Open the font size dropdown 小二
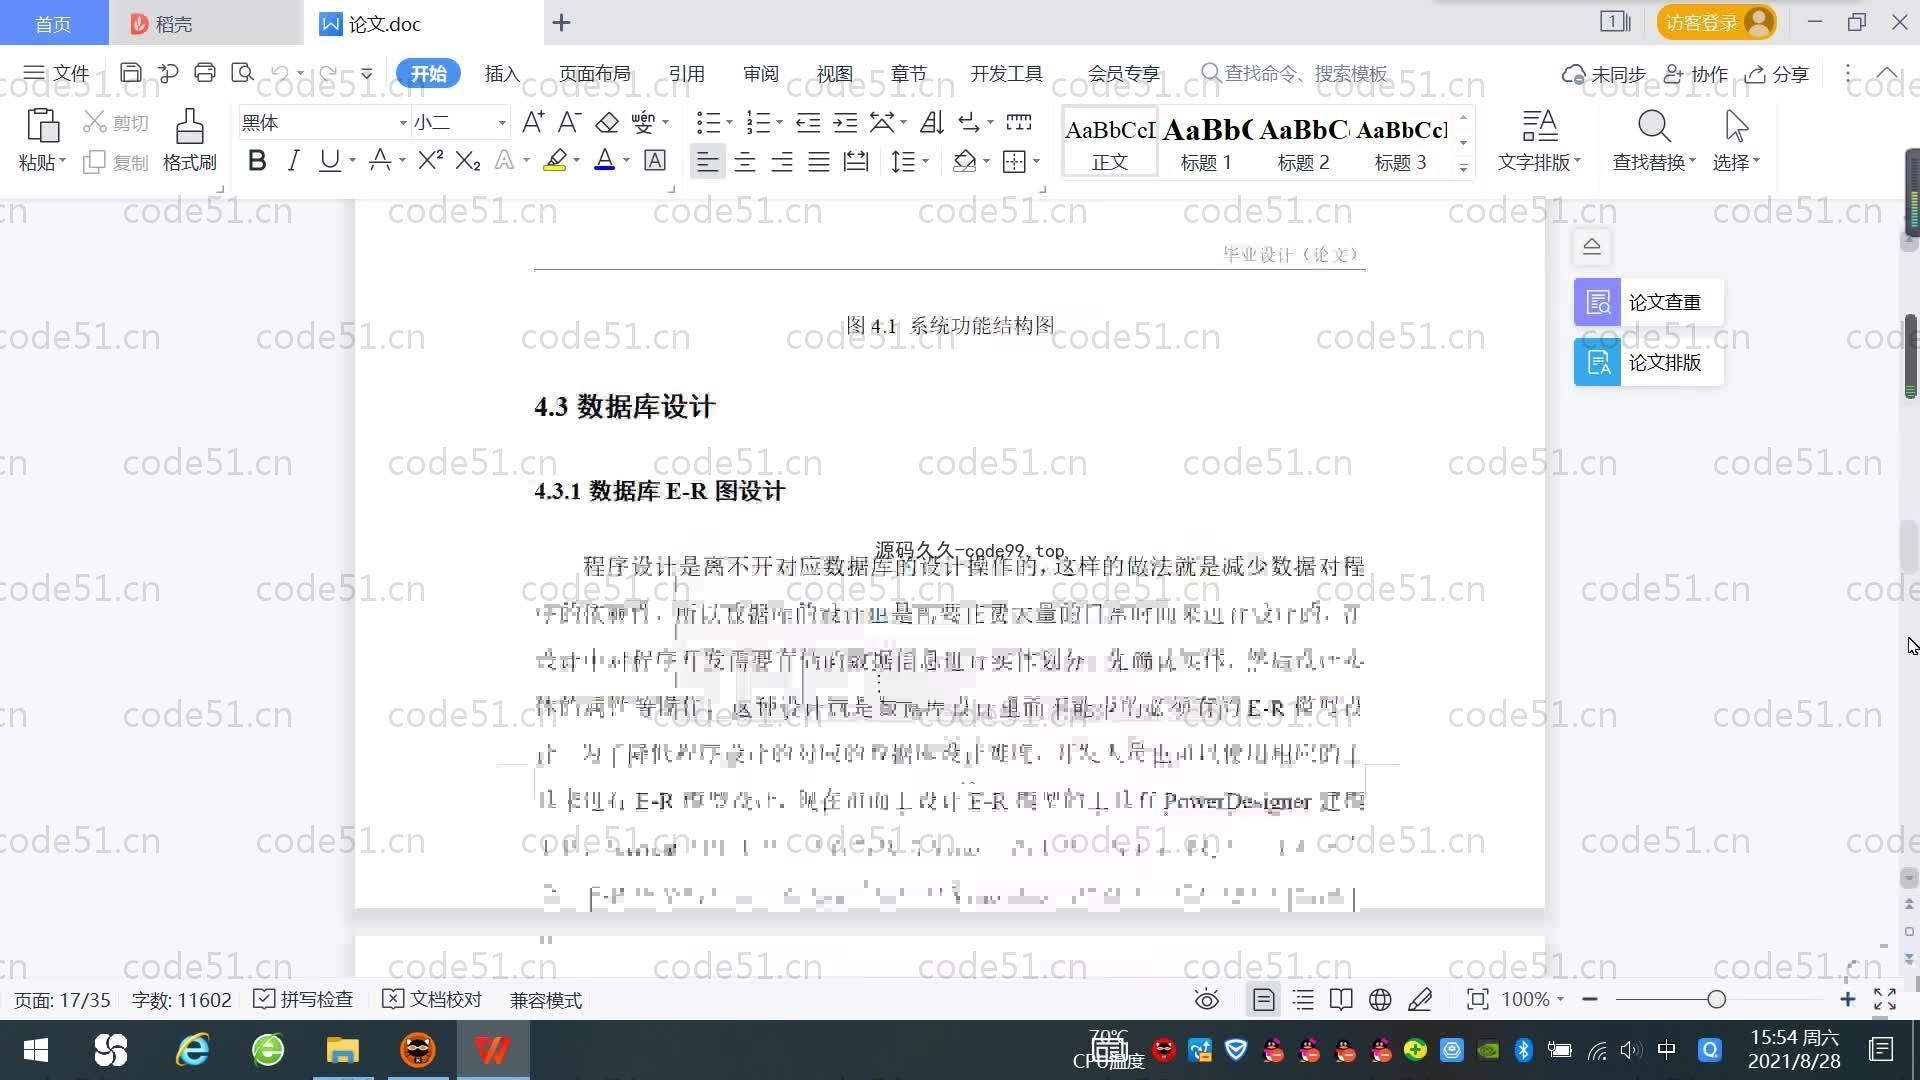This screenshot has width=1920, height=1080. point(502,123)
